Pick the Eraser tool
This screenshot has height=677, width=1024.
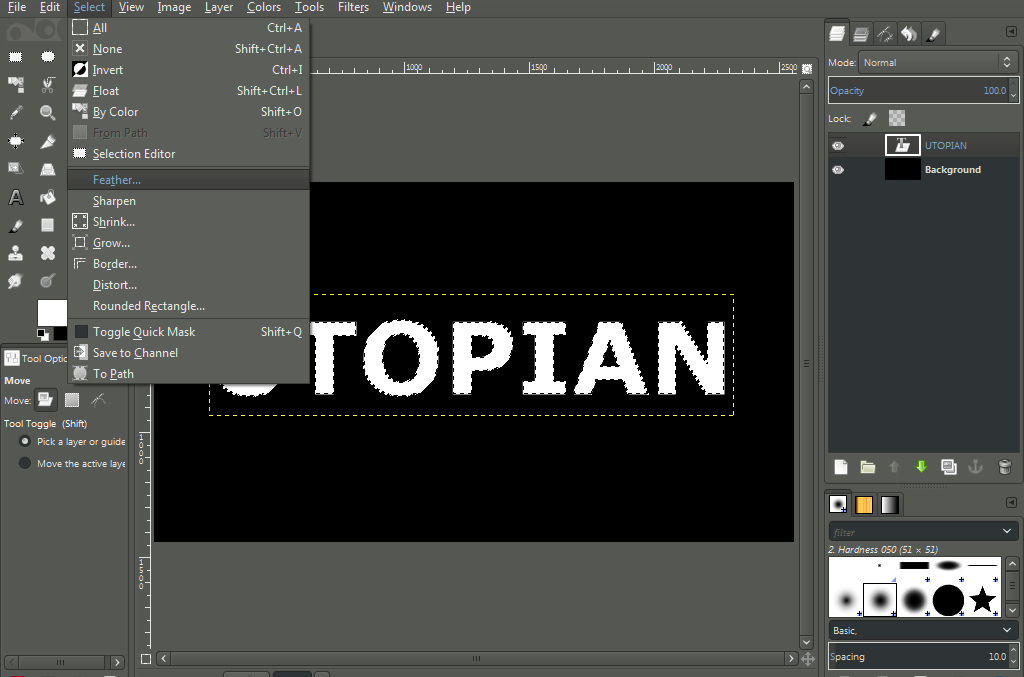tap(48, 225)
